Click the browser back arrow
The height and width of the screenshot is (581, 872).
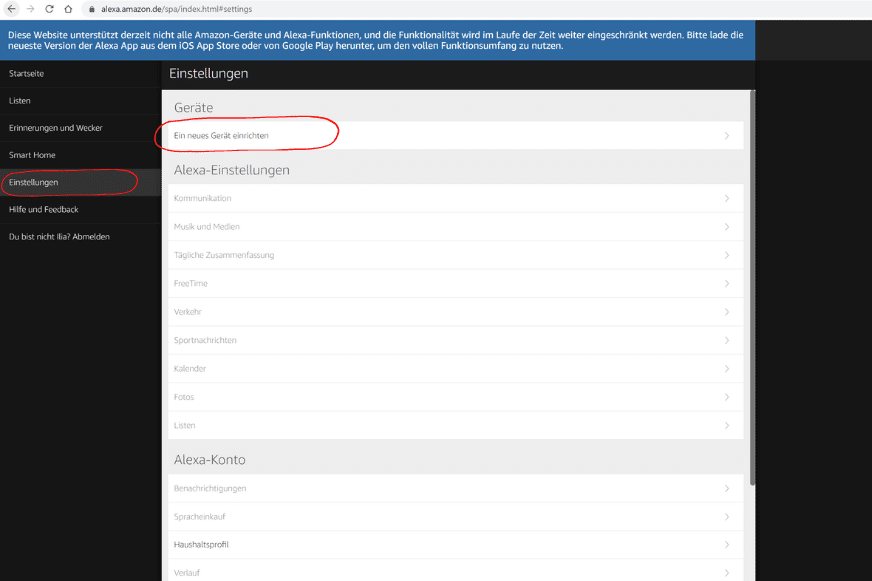click(x=10, y=7)
